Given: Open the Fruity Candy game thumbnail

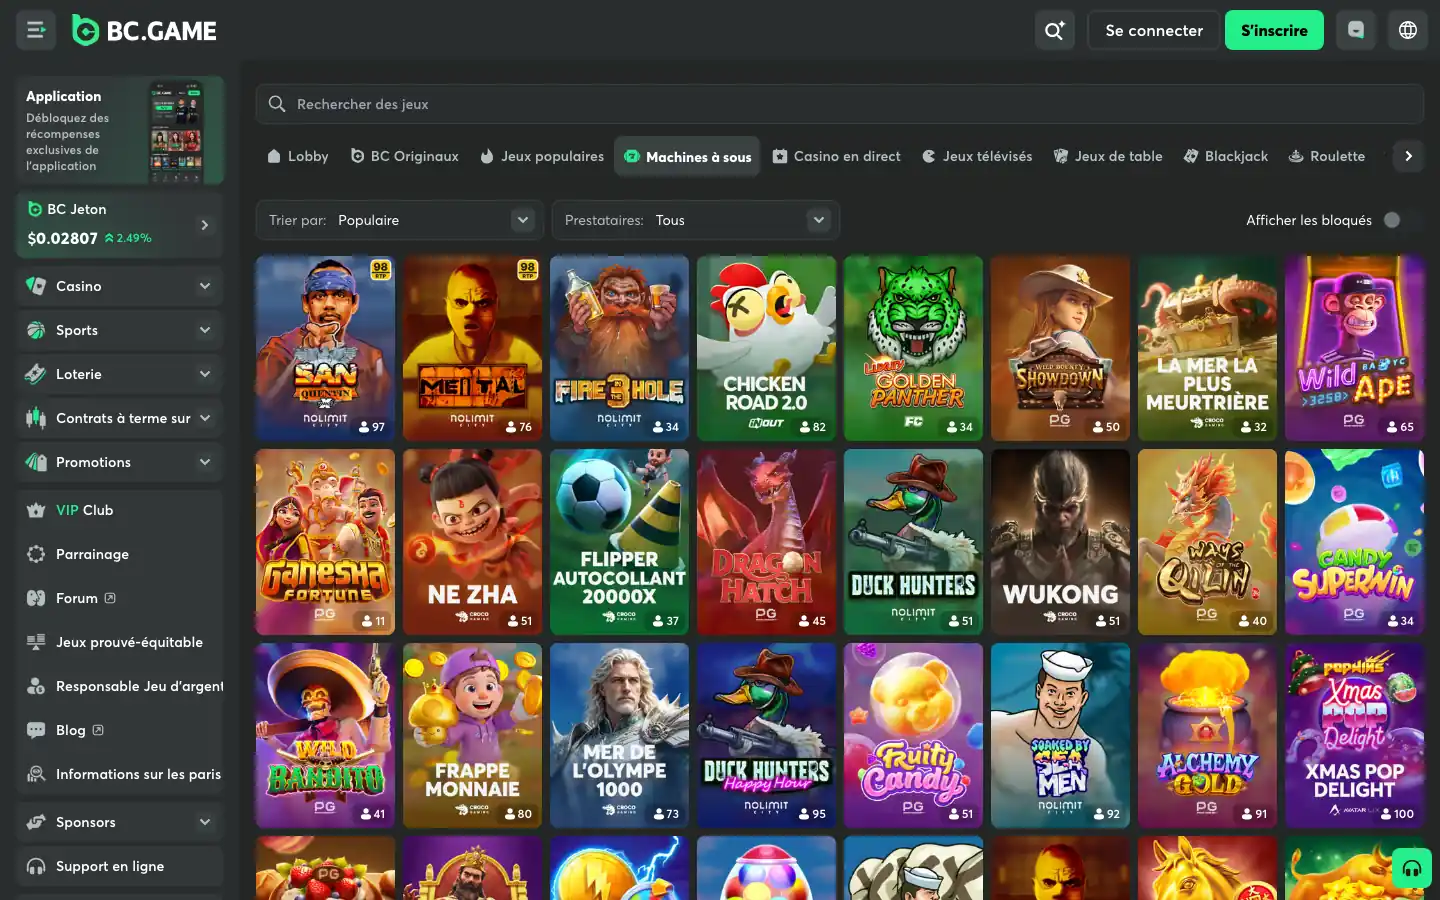Looking at the screenshot, I should tap(913, 735).
